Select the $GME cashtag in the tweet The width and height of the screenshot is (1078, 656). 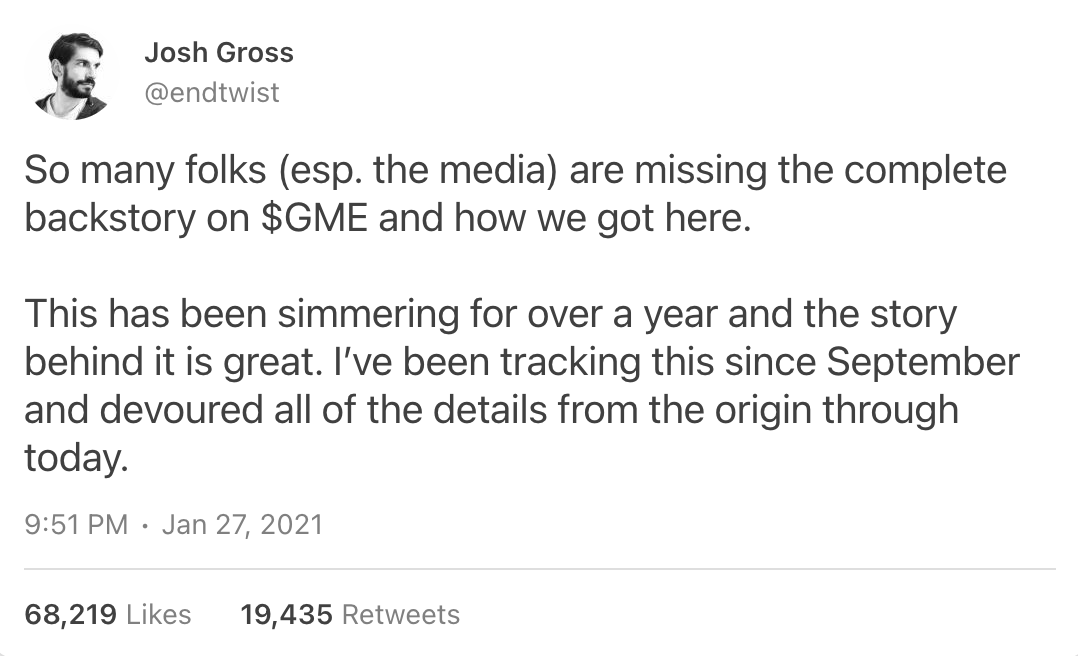tap(314, 218)
